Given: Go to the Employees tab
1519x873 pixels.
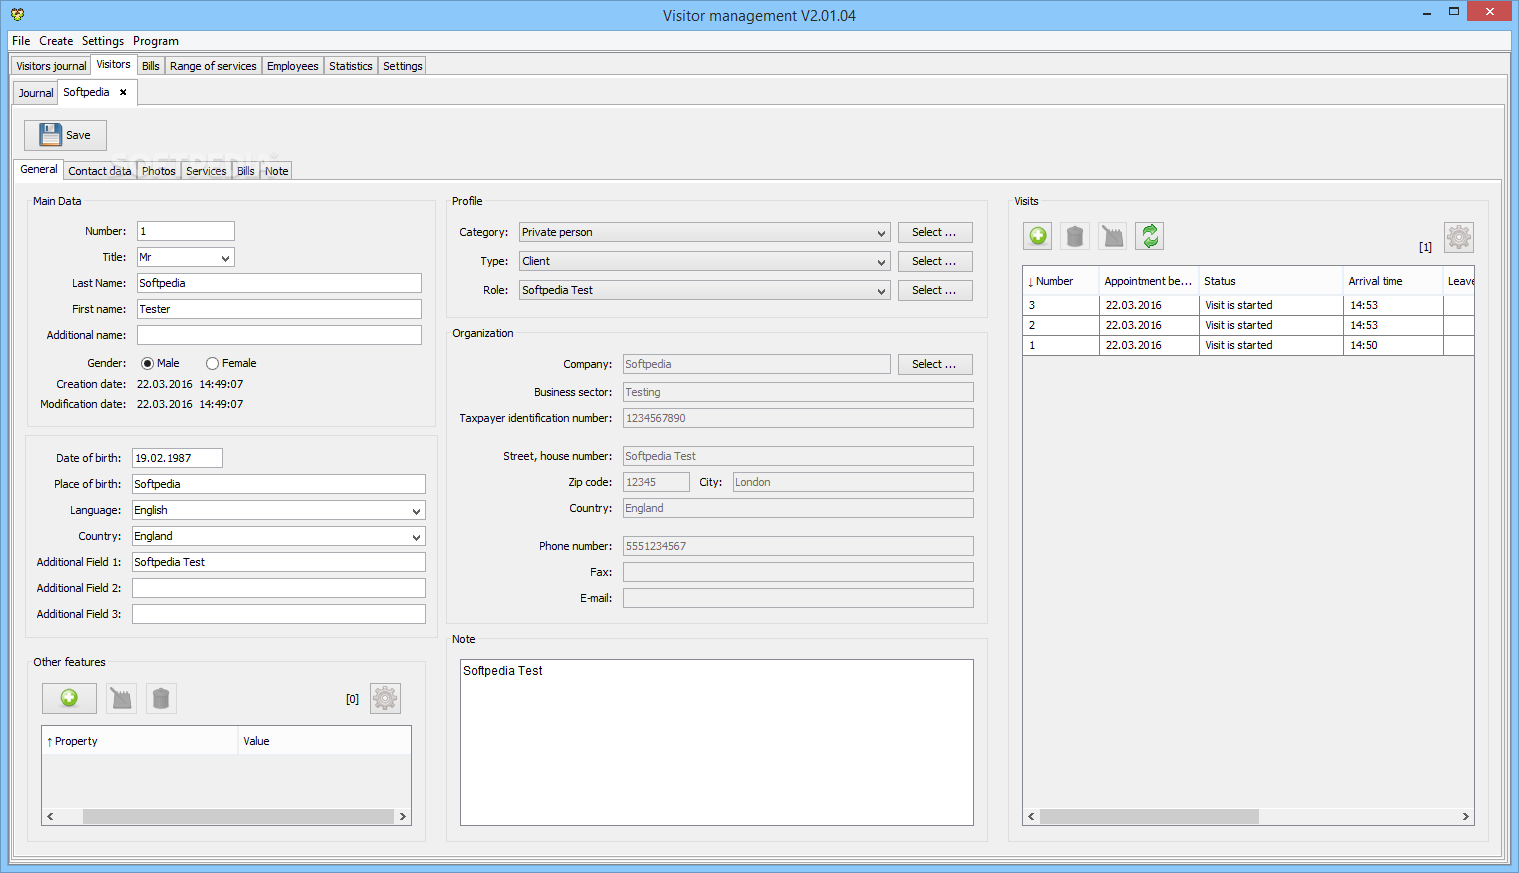Looking at the screenshot, I should [x=293, y=66].
